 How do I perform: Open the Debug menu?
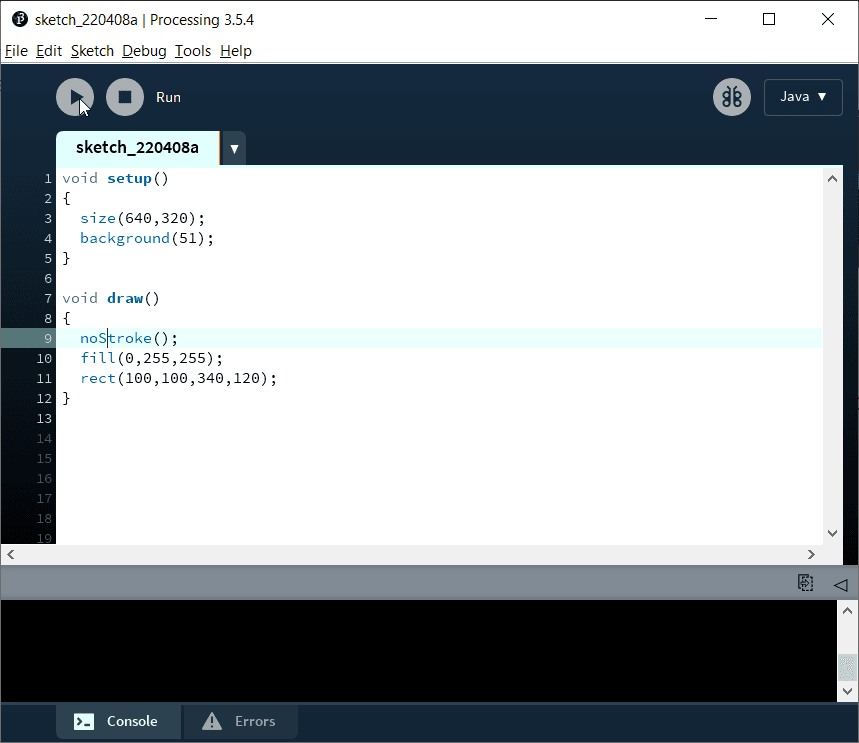[144, 51]
